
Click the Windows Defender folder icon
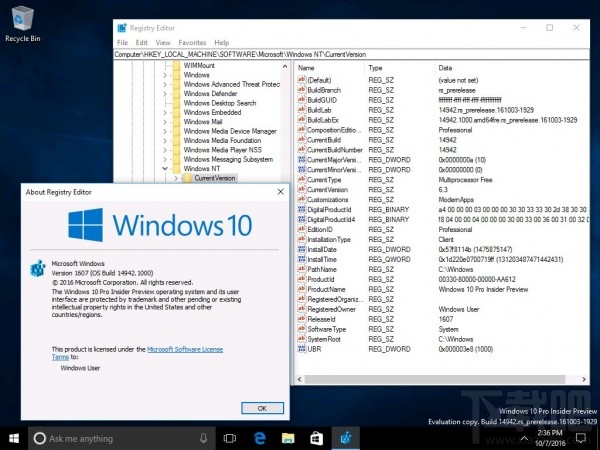click(176, 94)
